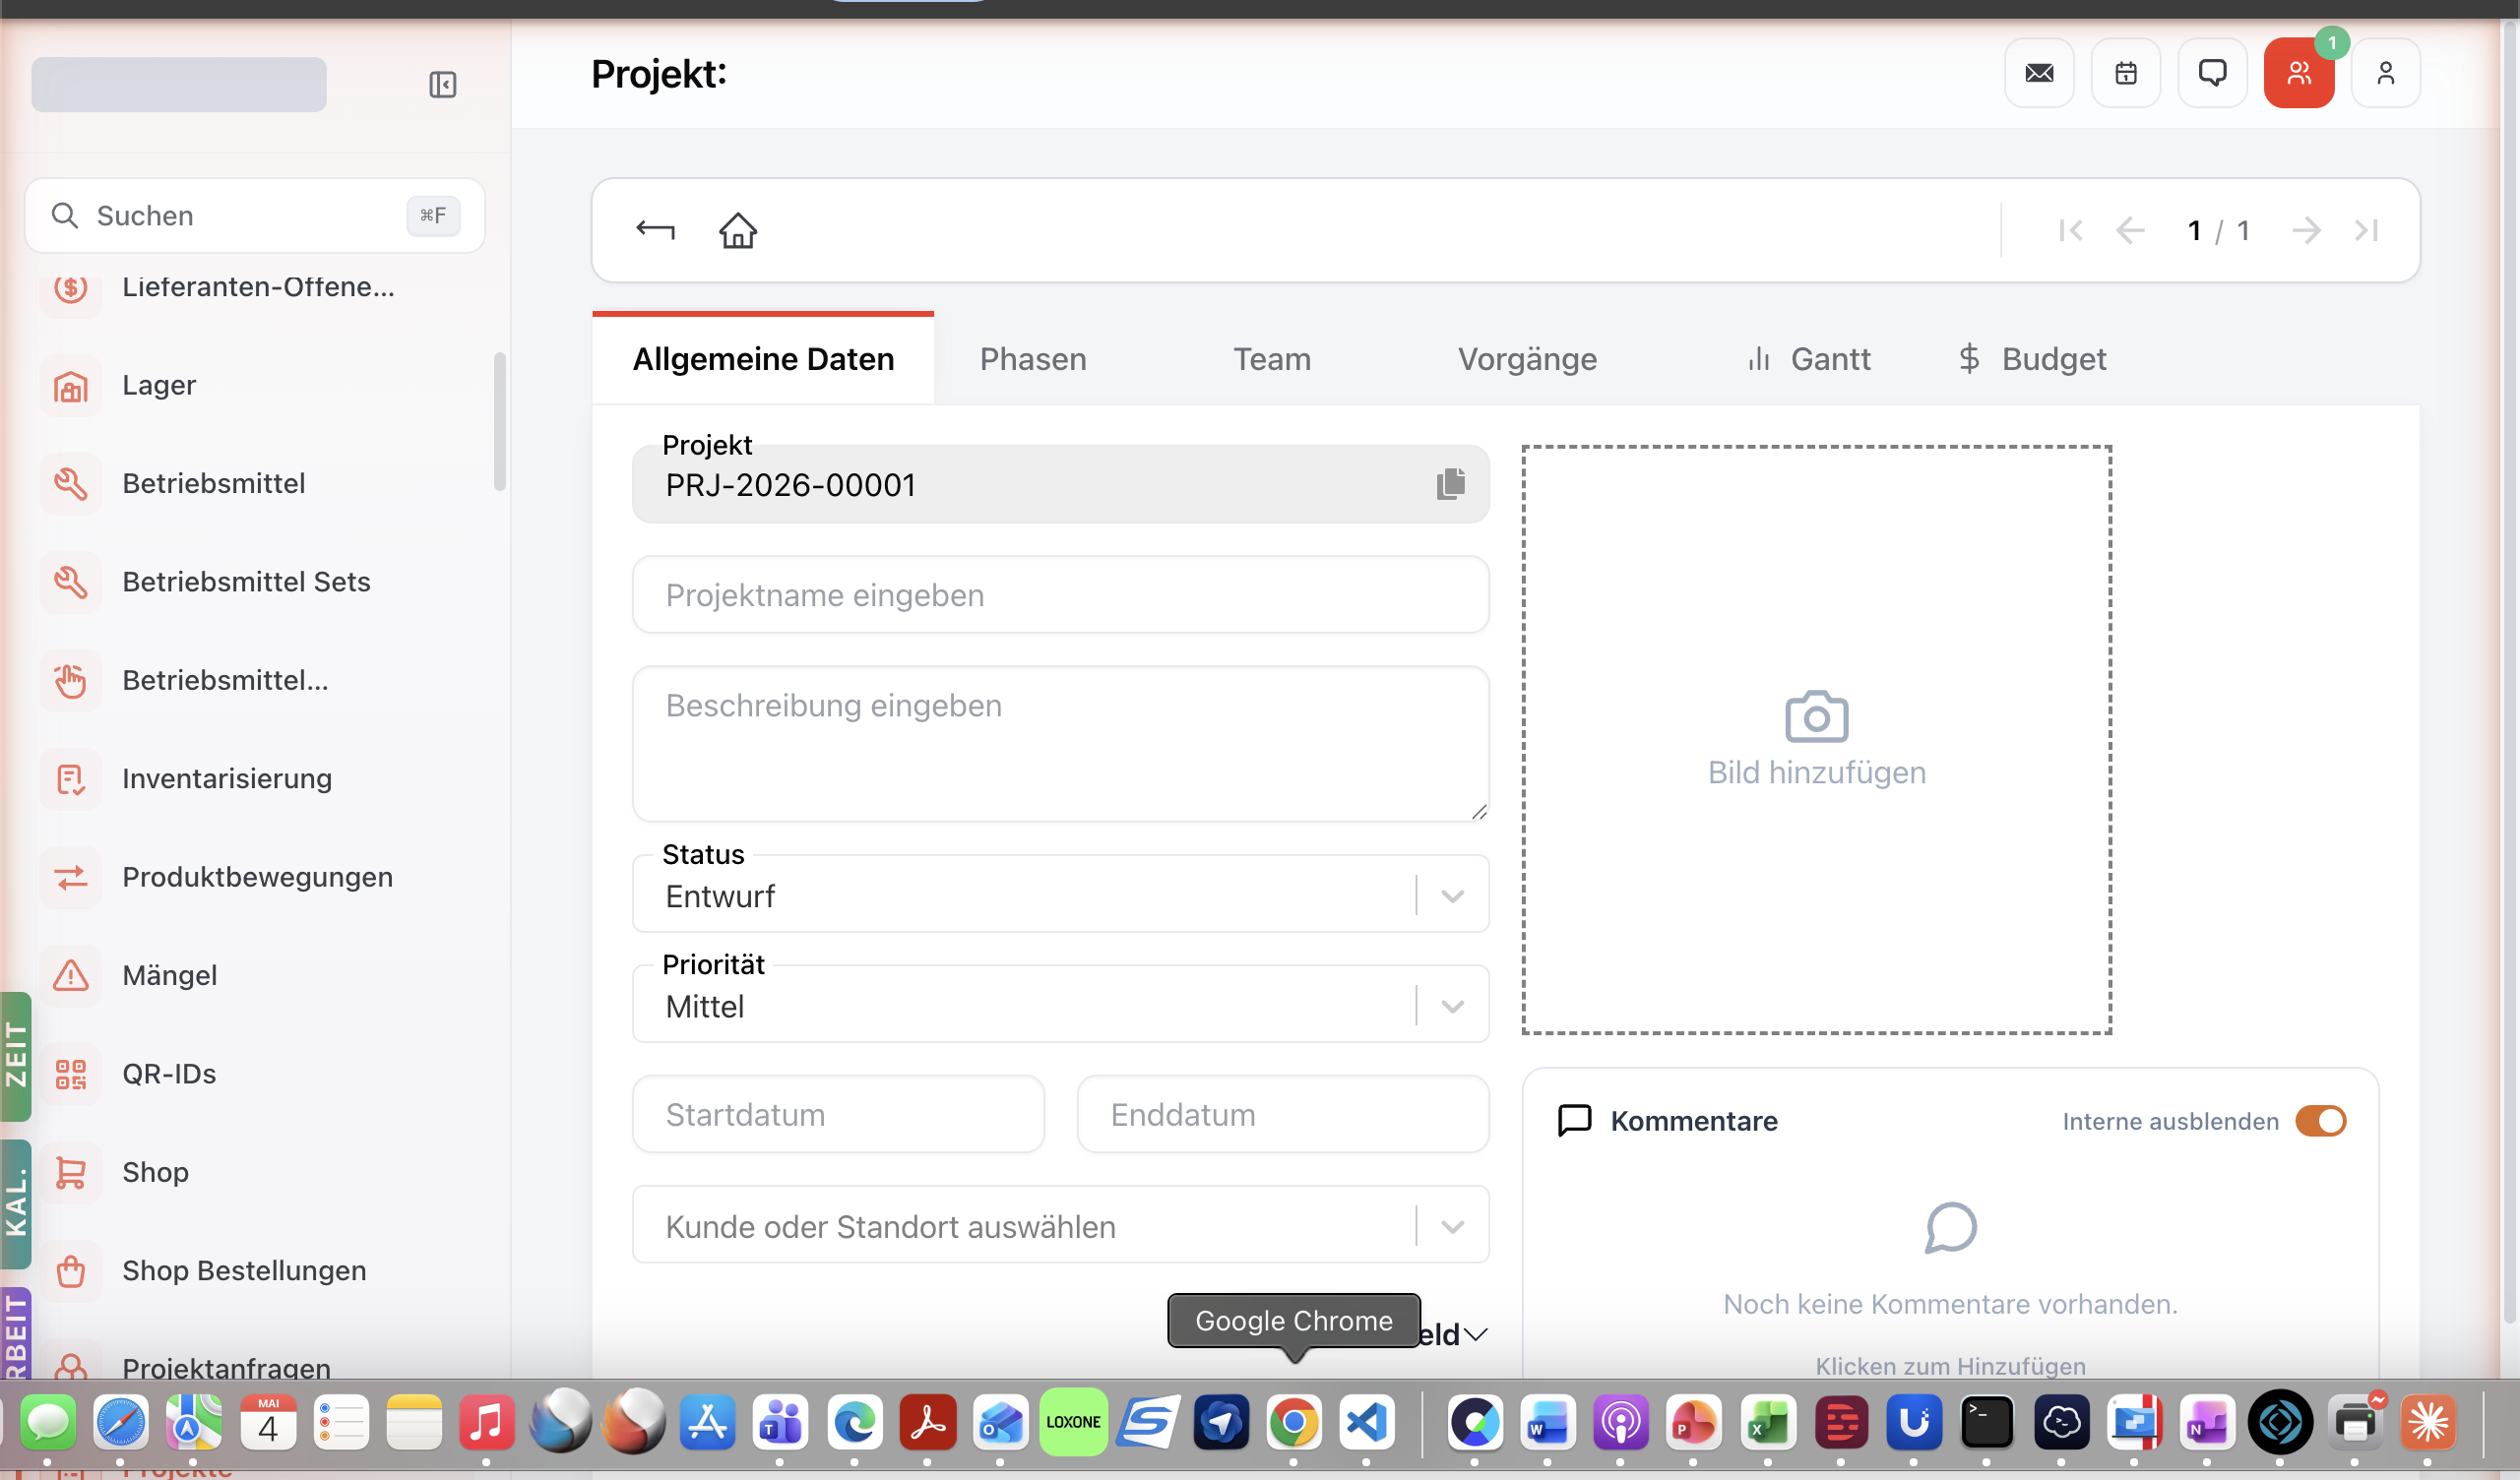The width and height of the screenshot is (2520, 1480).
Task: Open Produktbewegungen in sidebar
Action: click(255, 877)
